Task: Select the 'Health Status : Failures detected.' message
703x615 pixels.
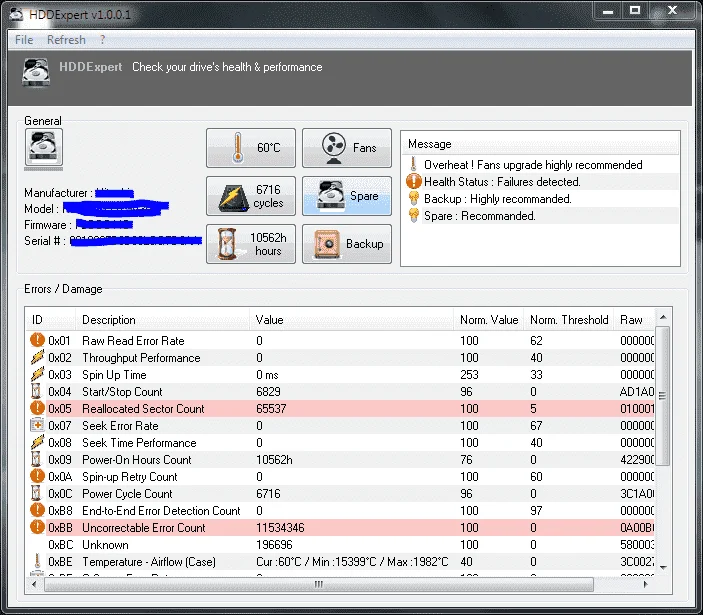Action: point(502,182)
